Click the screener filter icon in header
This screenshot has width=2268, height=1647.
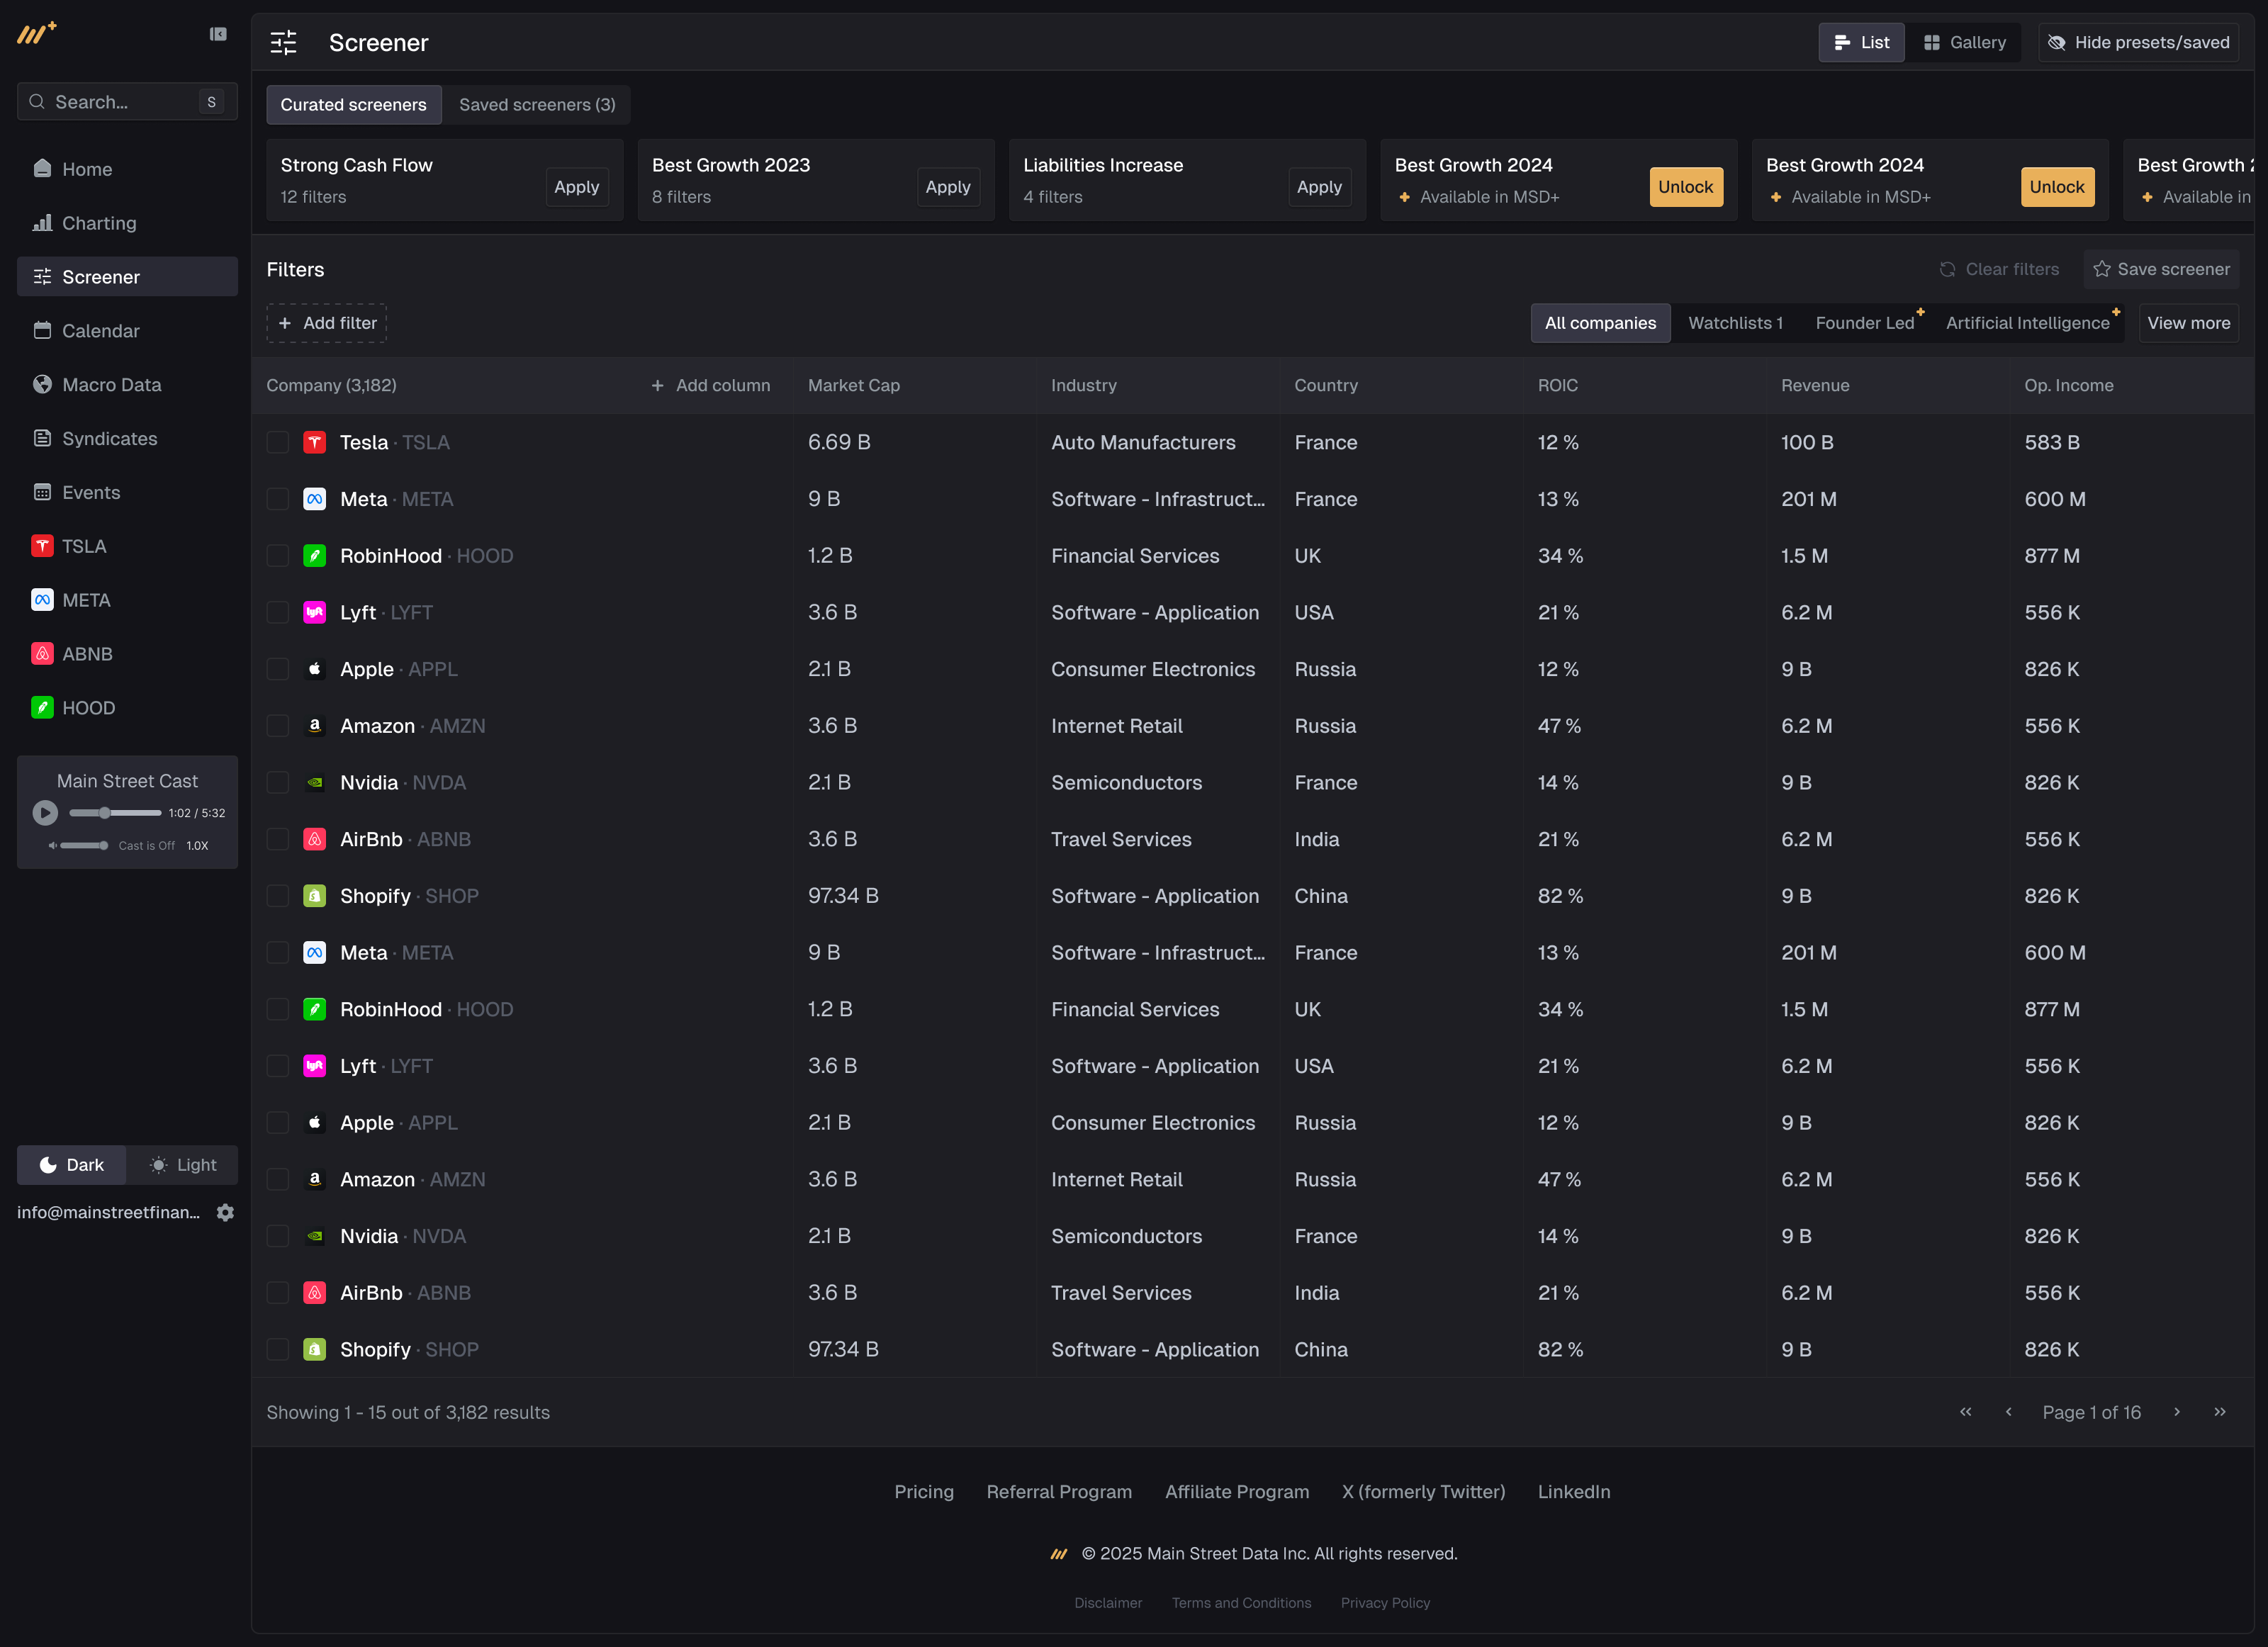pyautogui.click(x=284, y=42)
